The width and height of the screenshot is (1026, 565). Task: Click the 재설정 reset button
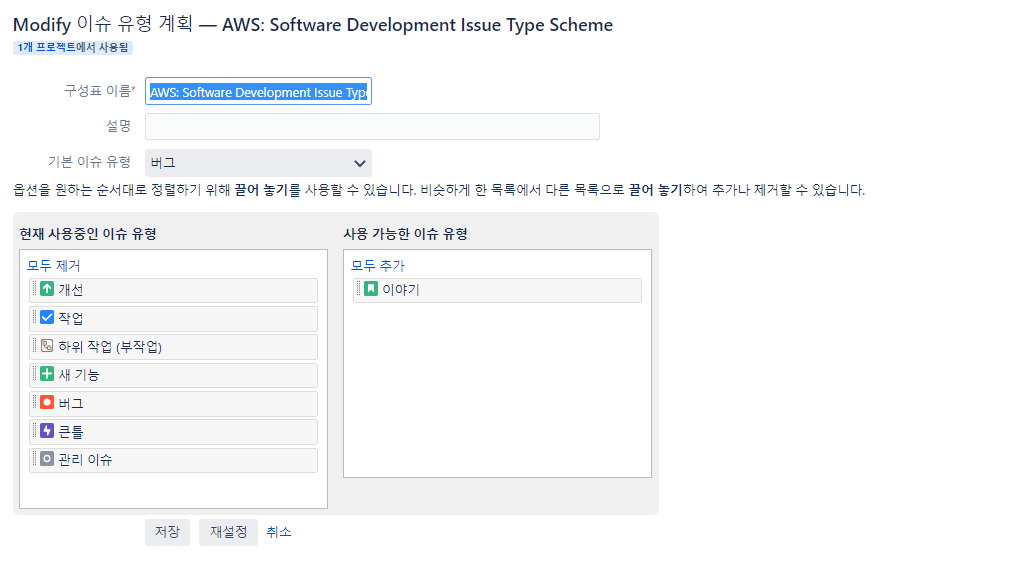point(228,532)
